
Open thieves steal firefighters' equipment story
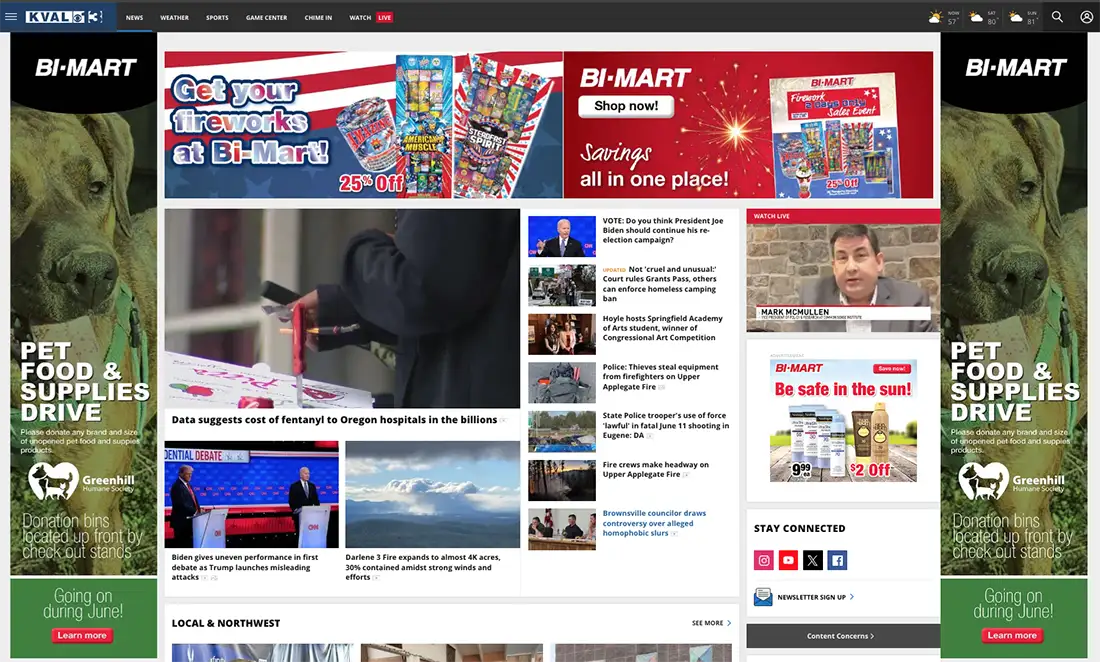click(x=660, y=377)
